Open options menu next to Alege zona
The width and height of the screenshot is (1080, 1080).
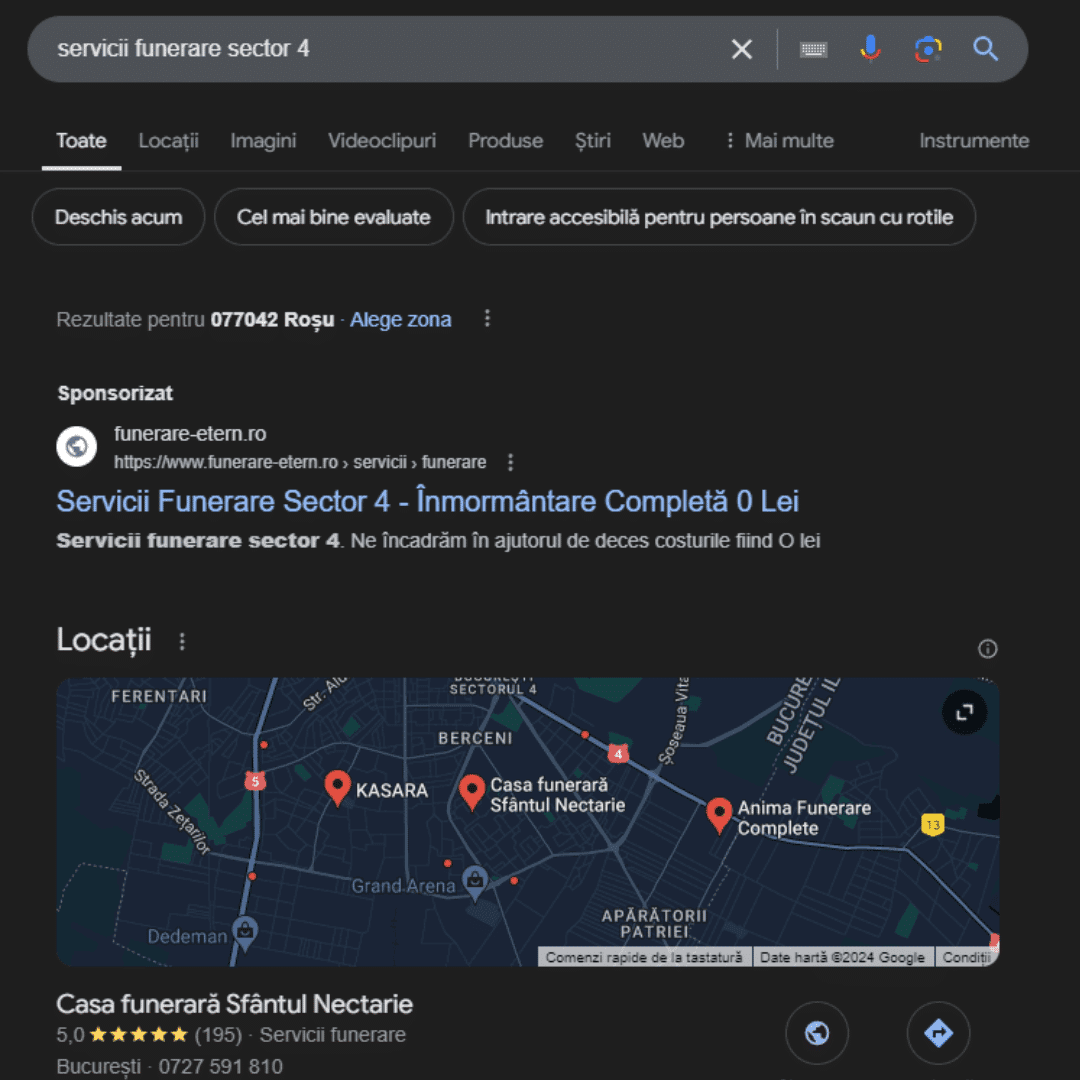tap(487, 318)
